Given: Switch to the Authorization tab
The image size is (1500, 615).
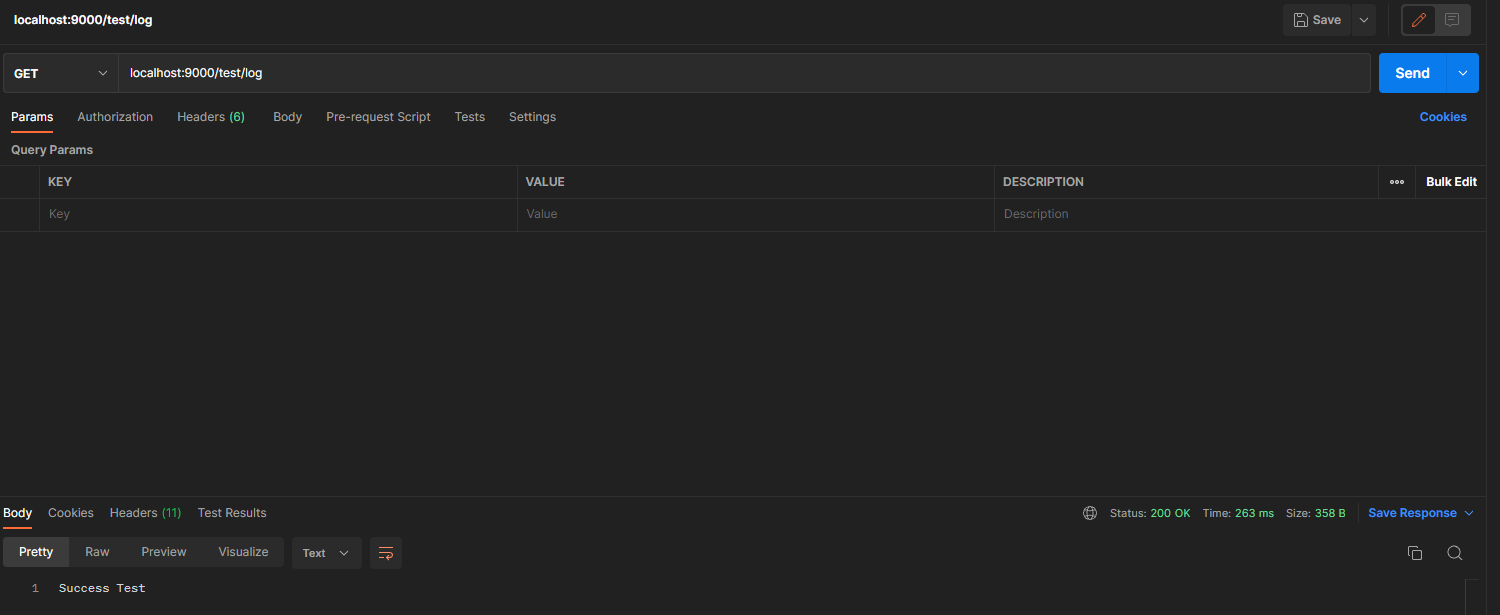Looking at the screenshot, I should (115, 117).
